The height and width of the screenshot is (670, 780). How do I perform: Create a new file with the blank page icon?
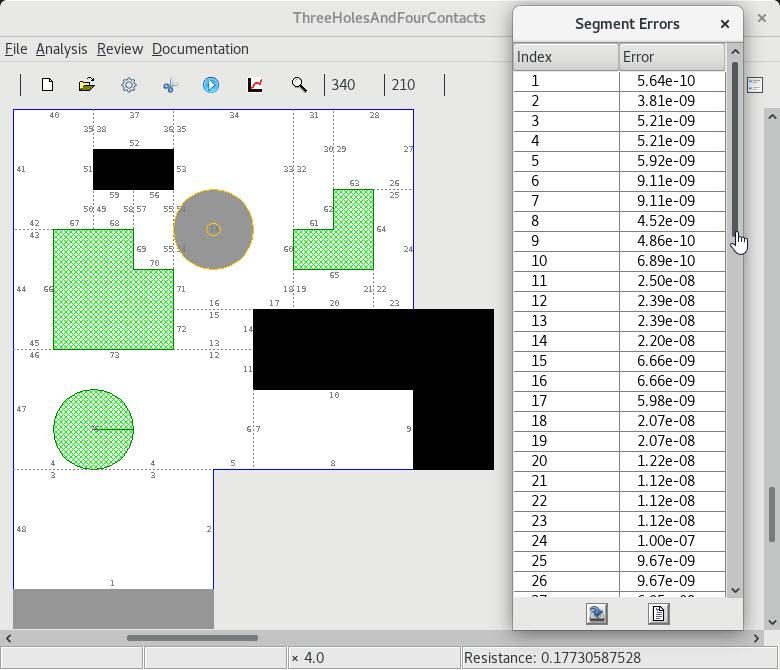coord(47,85)
